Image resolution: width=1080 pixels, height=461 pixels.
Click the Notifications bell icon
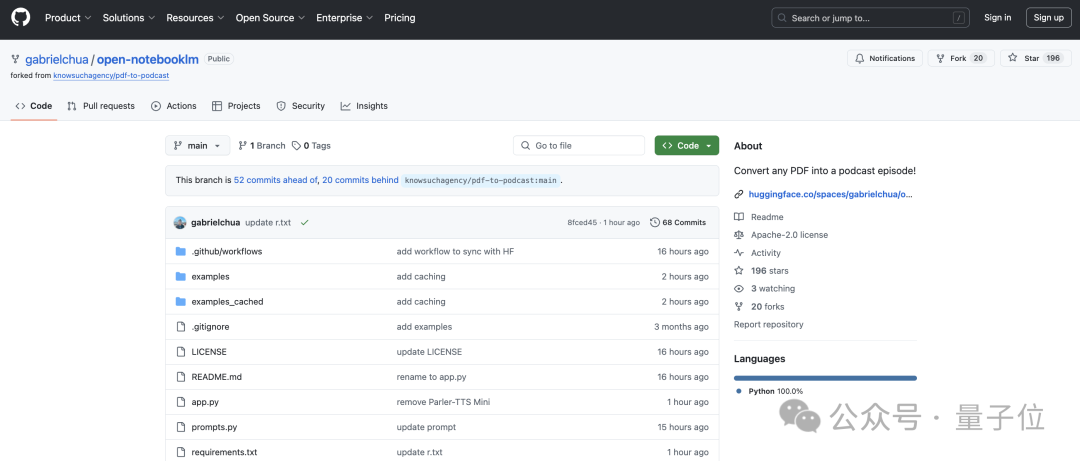860,58
